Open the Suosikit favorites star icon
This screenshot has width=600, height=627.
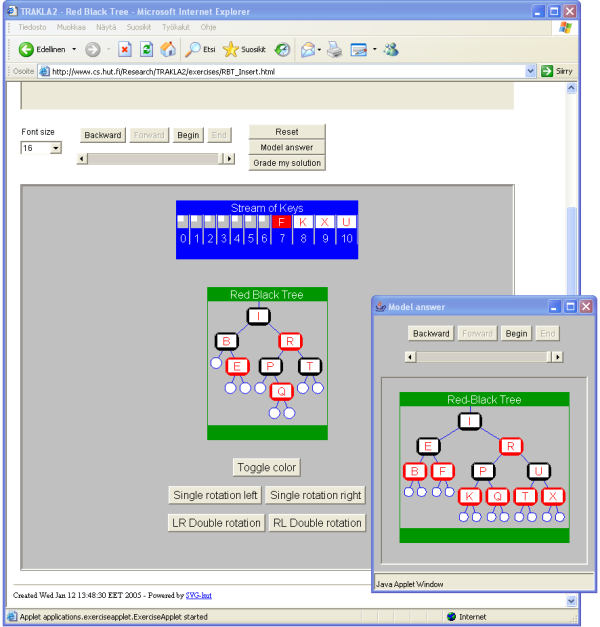pos(231,50)
